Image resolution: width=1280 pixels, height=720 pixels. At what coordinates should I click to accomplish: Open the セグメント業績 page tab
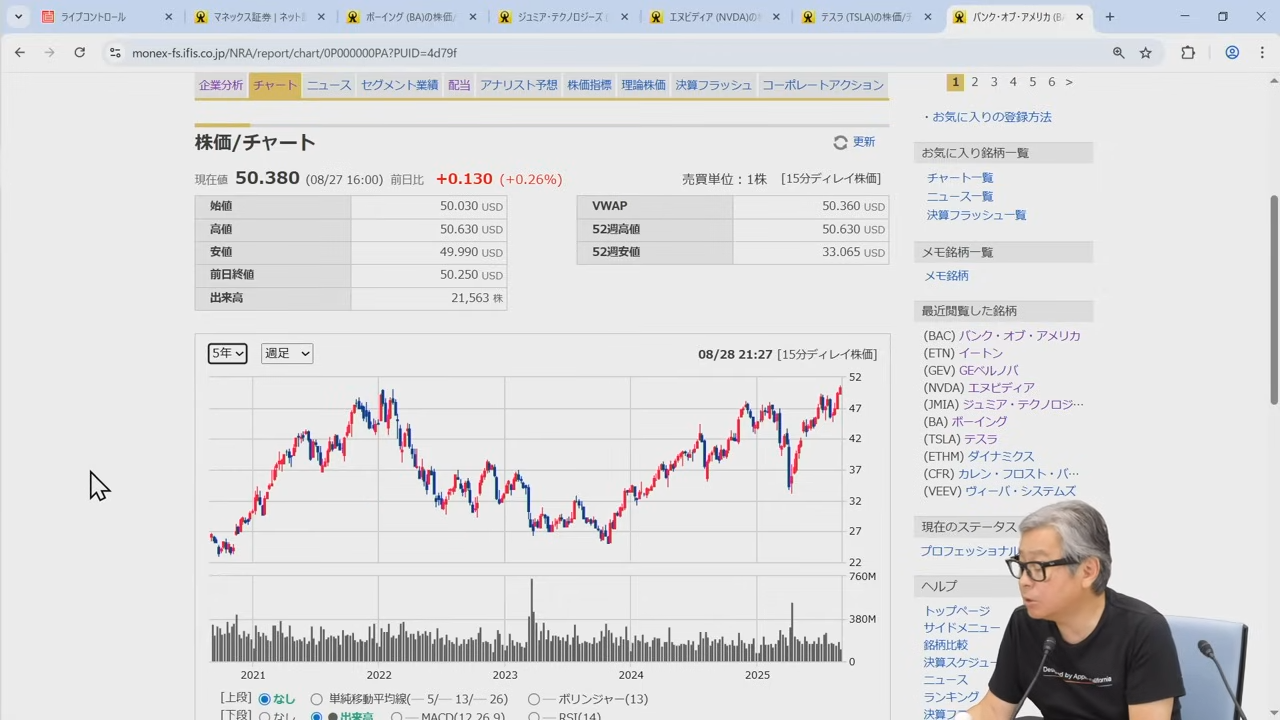(399, 85)
